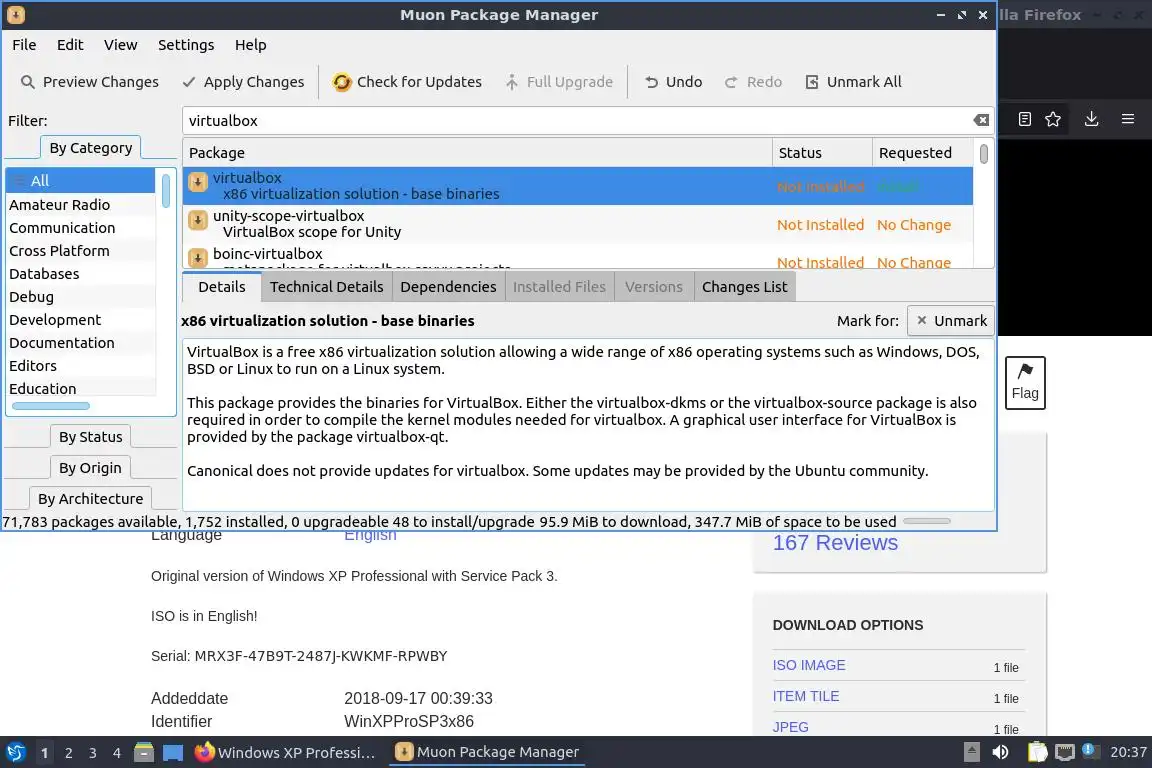Open the 167 Reviews link

click(835, 542)
